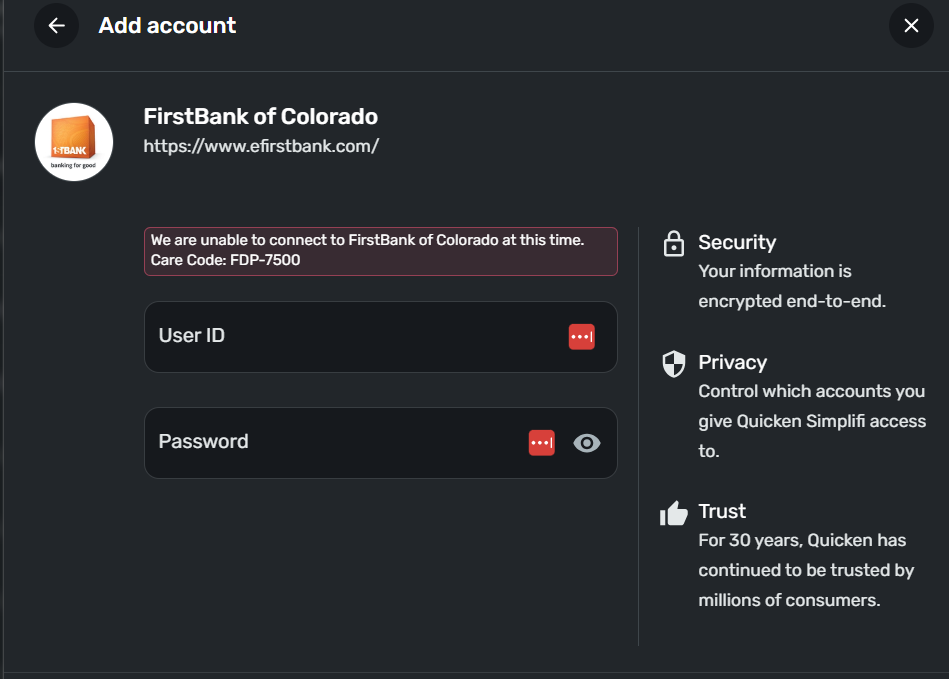Click the Privacy shield icon
The width and height of the screenshot is (949, 679).
coord(674,363)
